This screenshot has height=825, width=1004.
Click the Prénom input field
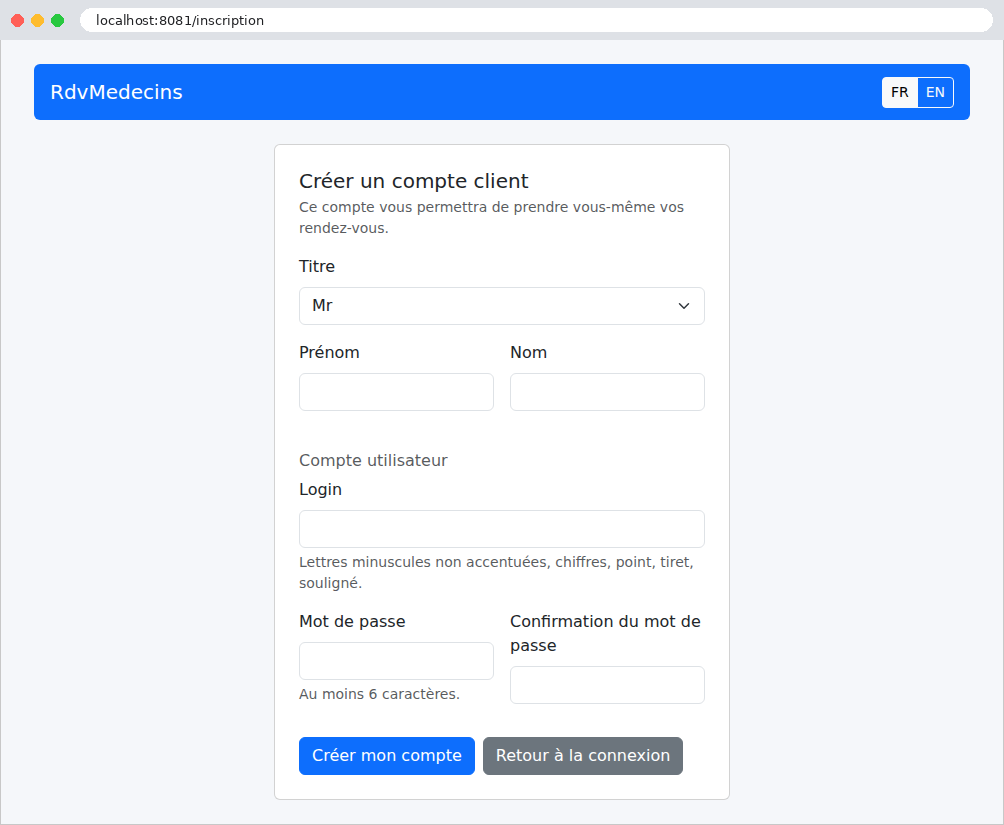pos(396,392)
